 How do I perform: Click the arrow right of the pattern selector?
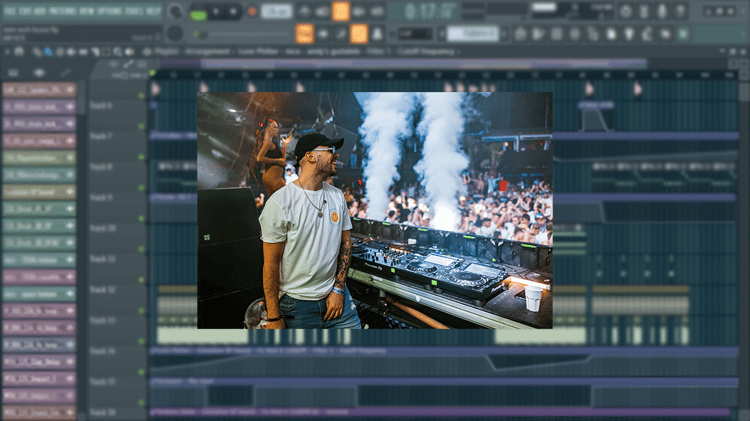(x=504, y=33)
